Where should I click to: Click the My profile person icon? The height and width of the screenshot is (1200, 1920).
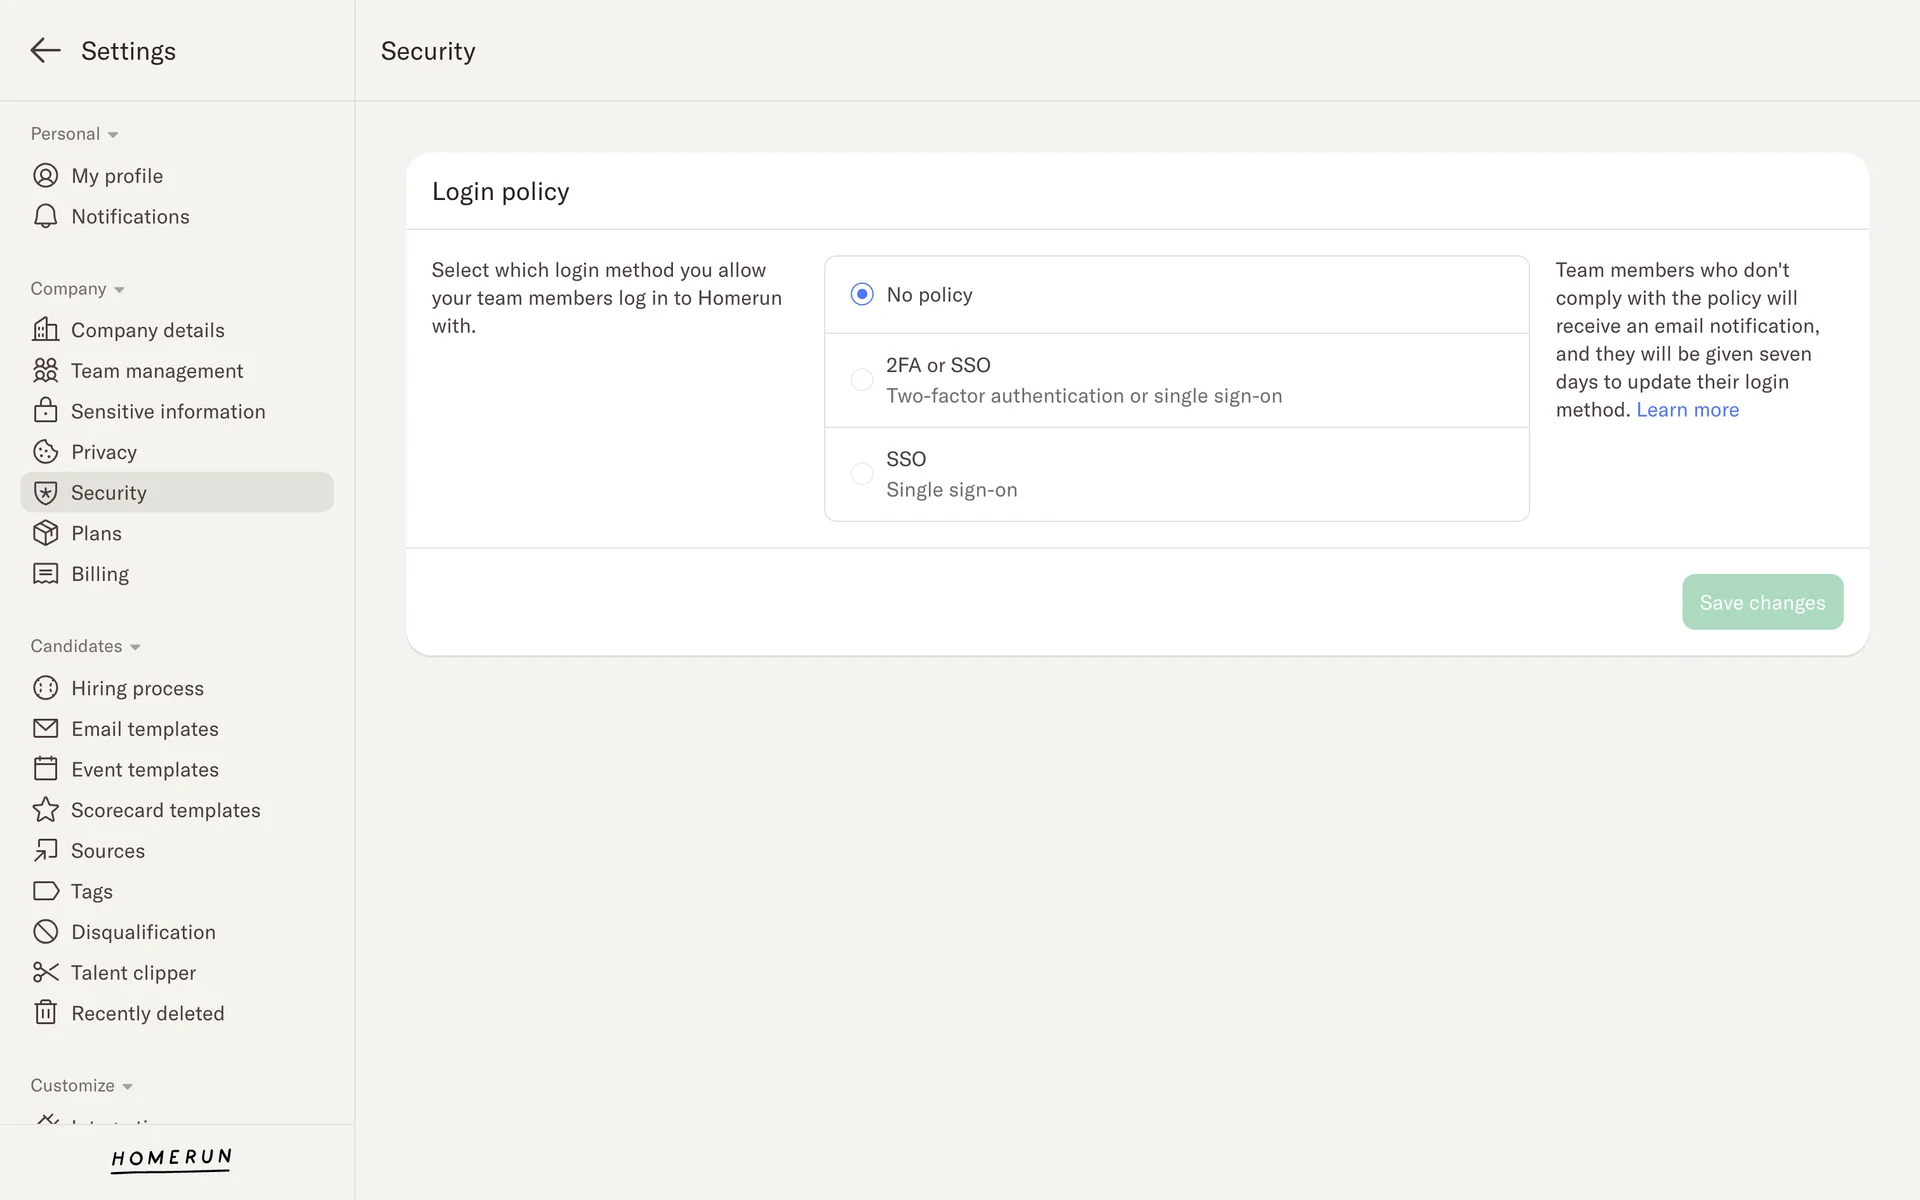coord(45,176)
